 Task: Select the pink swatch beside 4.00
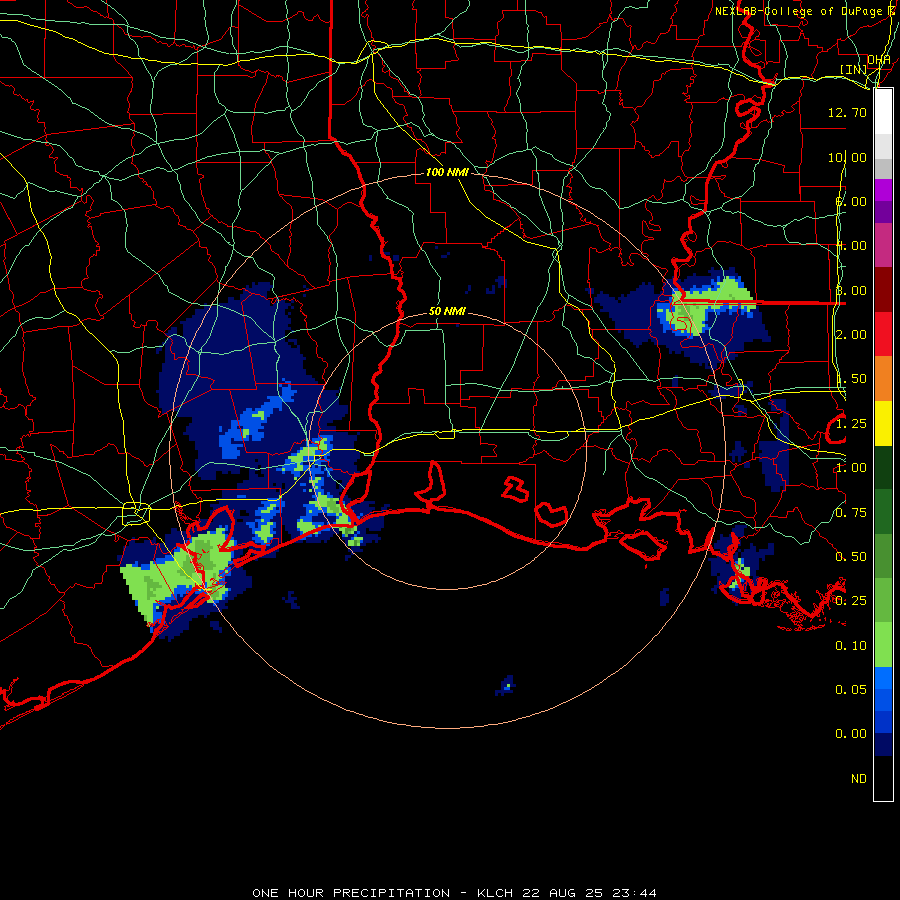point(883,245)
